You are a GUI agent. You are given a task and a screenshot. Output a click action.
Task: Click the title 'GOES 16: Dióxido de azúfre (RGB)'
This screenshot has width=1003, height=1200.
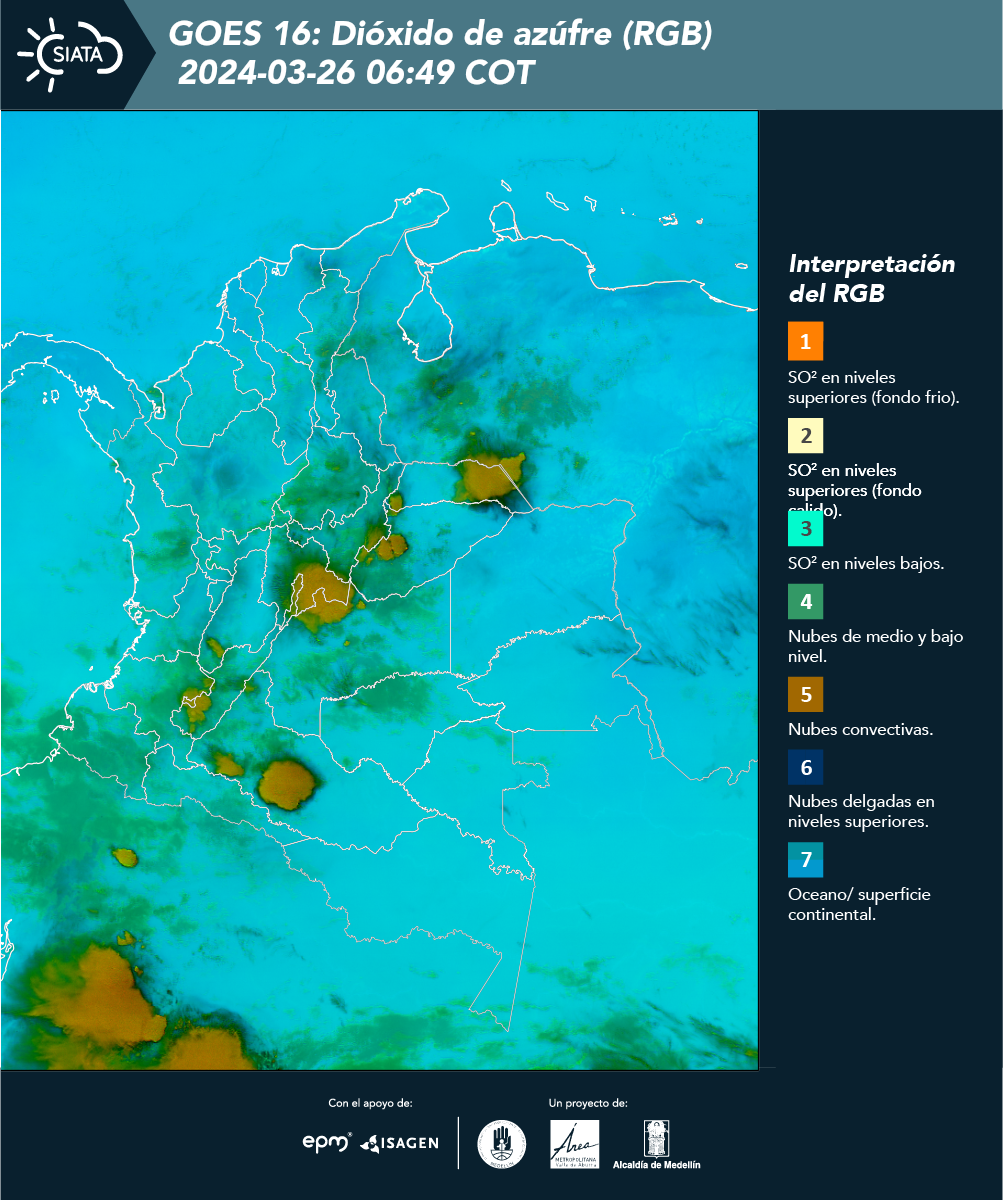(440, 35)
